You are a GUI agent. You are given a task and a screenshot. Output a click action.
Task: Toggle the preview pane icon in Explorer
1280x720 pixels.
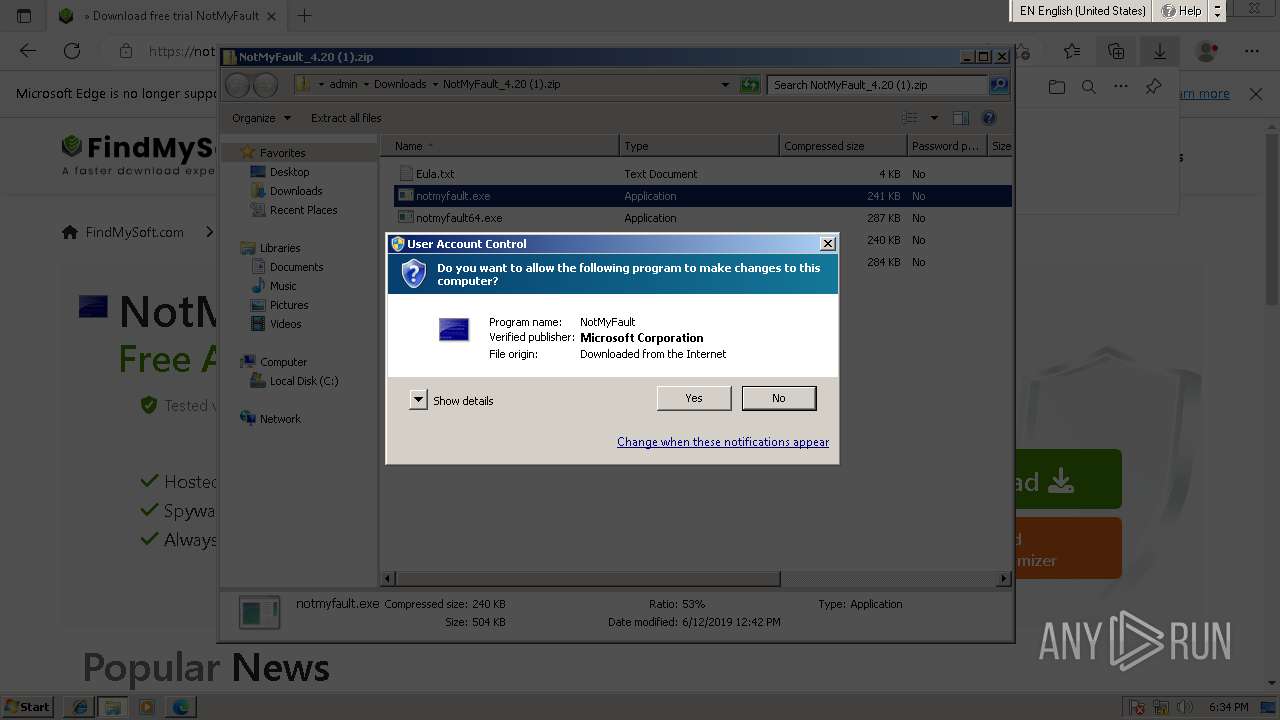pyautogui.click(x=961, y=118)
